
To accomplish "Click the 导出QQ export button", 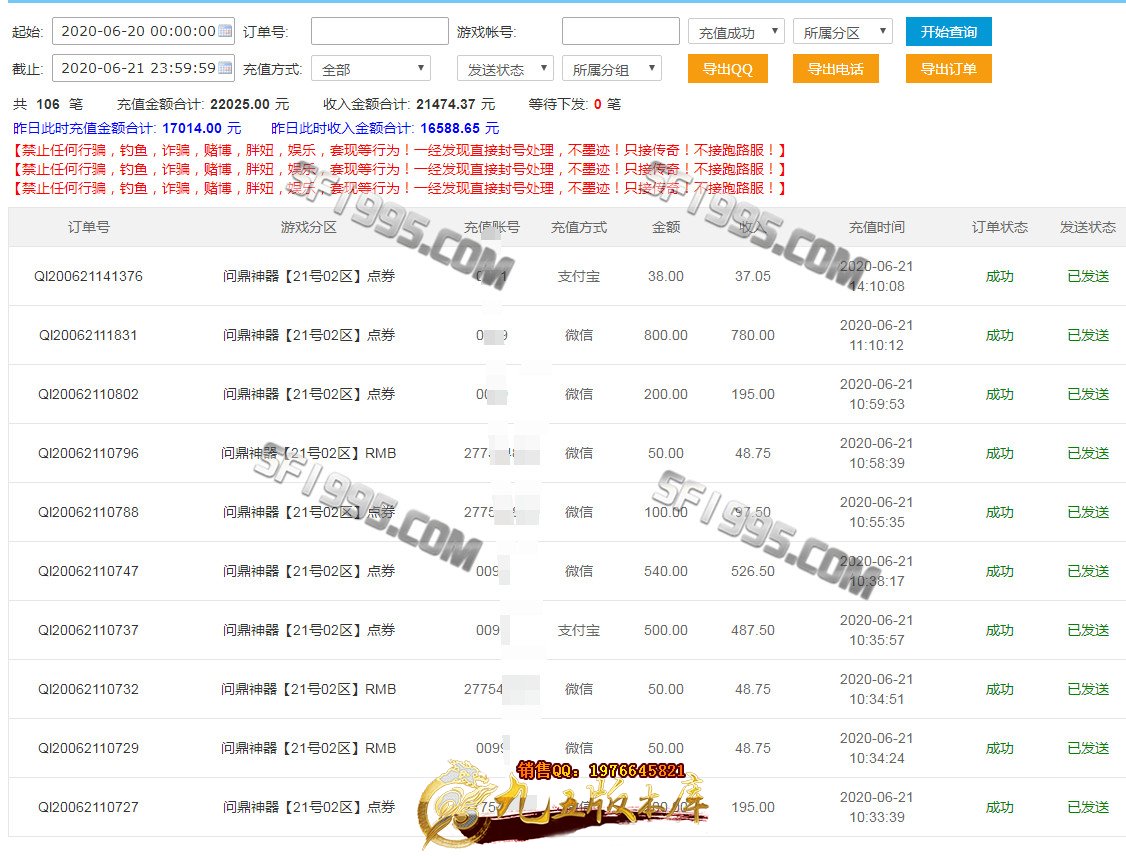I will (x=727, y=69).
